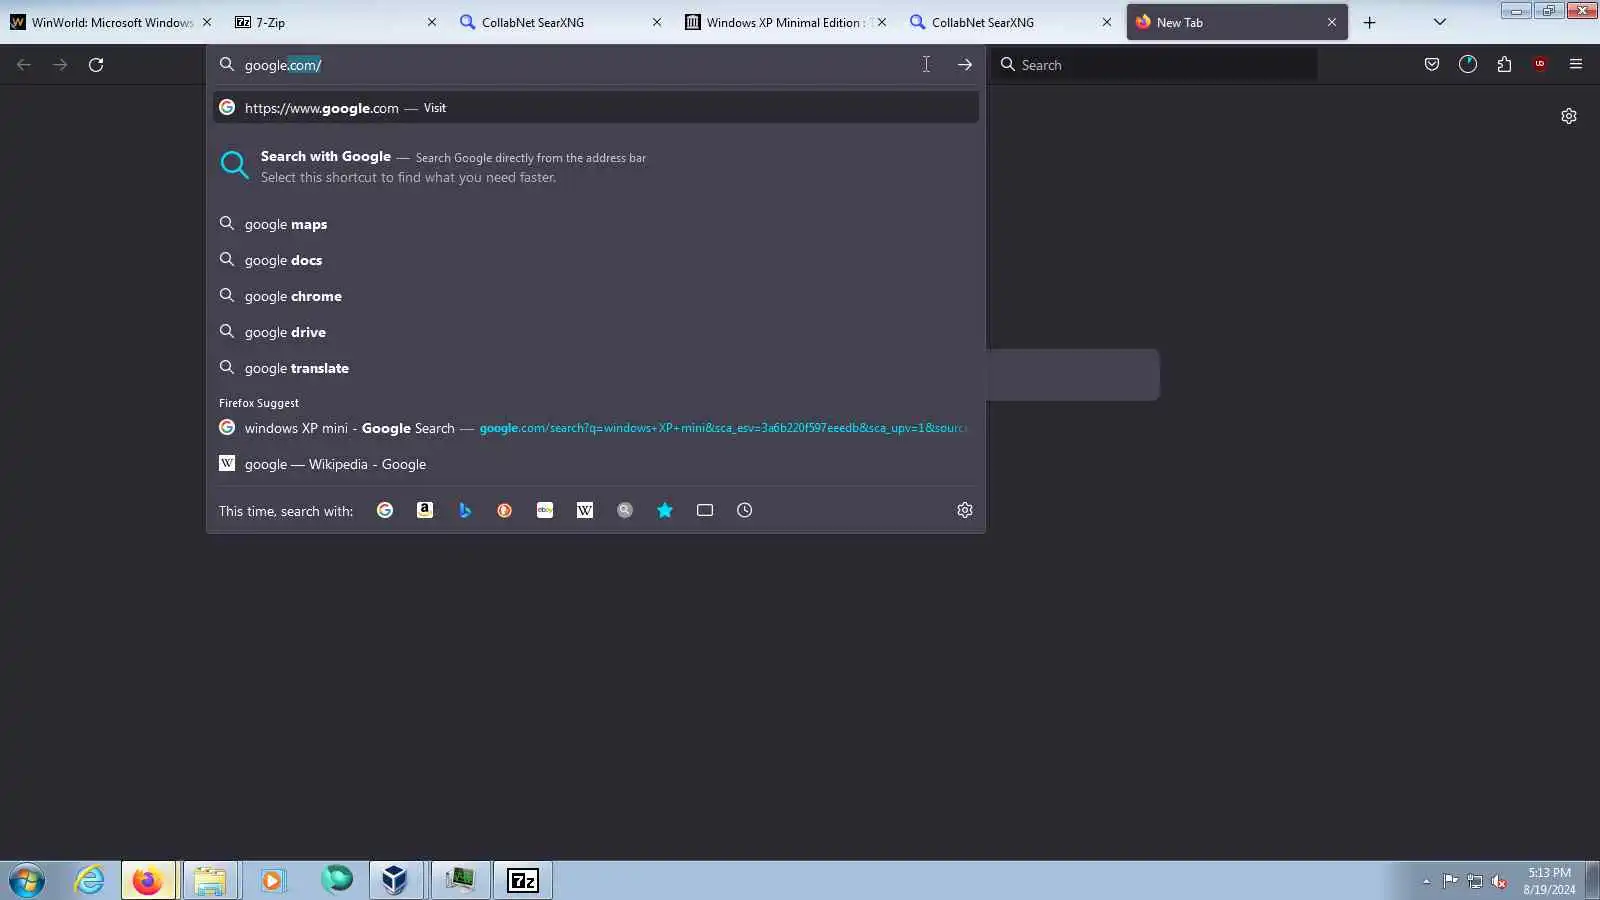Image resolution: width=1600 pixels, height=900 pixels.
Task: Close the 7-Zip tab
Action: pos(432,22)
